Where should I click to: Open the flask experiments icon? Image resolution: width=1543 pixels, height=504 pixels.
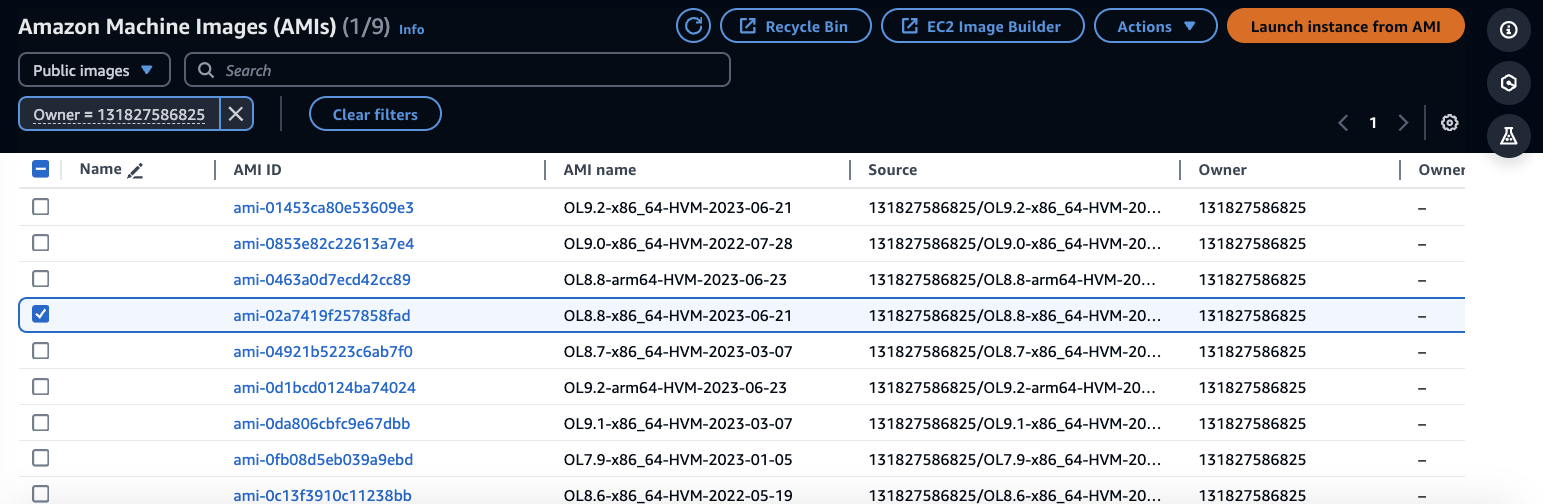tap(1509, 136)
